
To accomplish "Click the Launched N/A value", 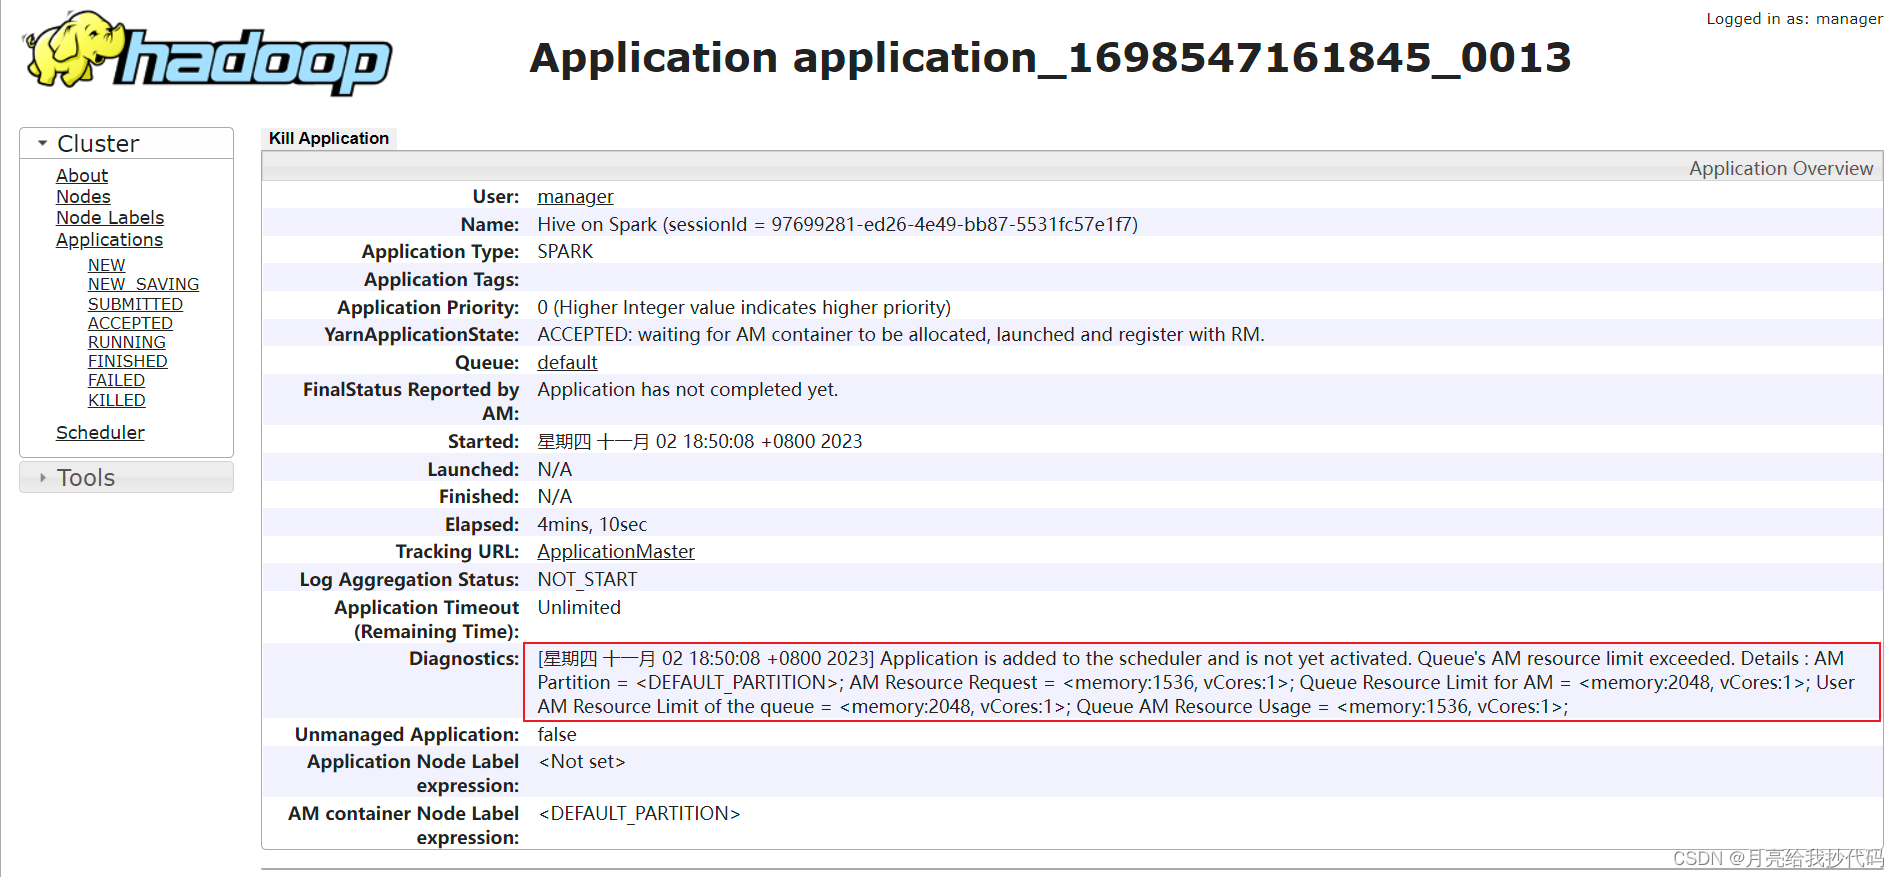I will tap(554, 470).
